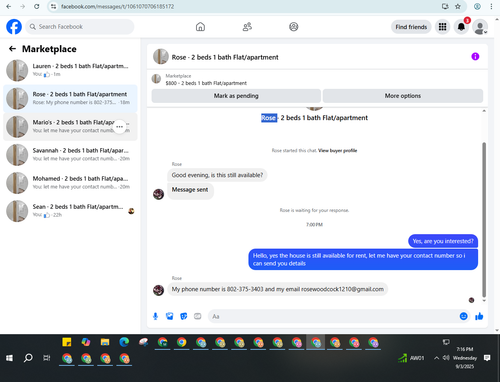Open the purple conversation information icon

click(x=475, y=57)
